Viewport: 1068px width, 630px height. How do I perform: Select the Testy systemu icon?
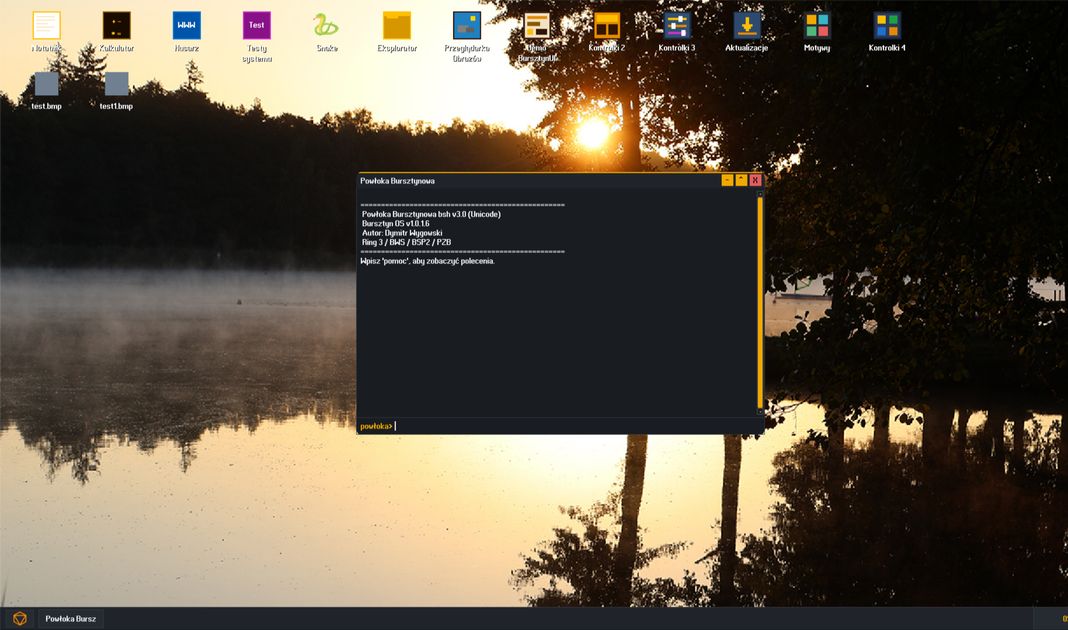coord(257,26)
